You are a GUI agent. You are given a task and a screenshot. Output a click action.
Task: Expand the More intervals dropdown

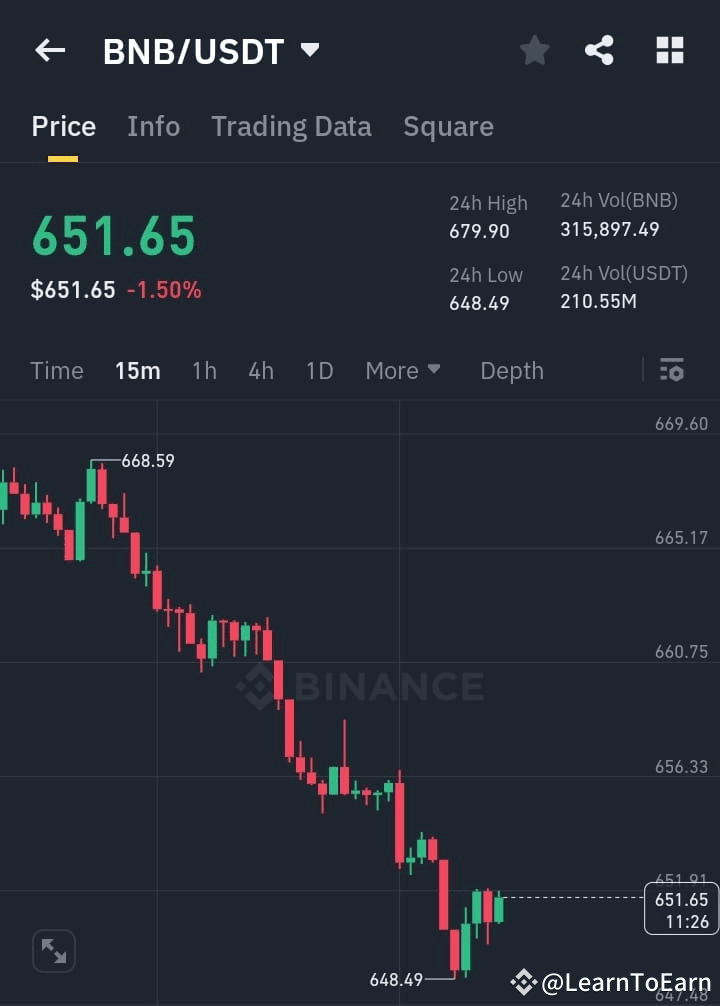tap(402, 370)
